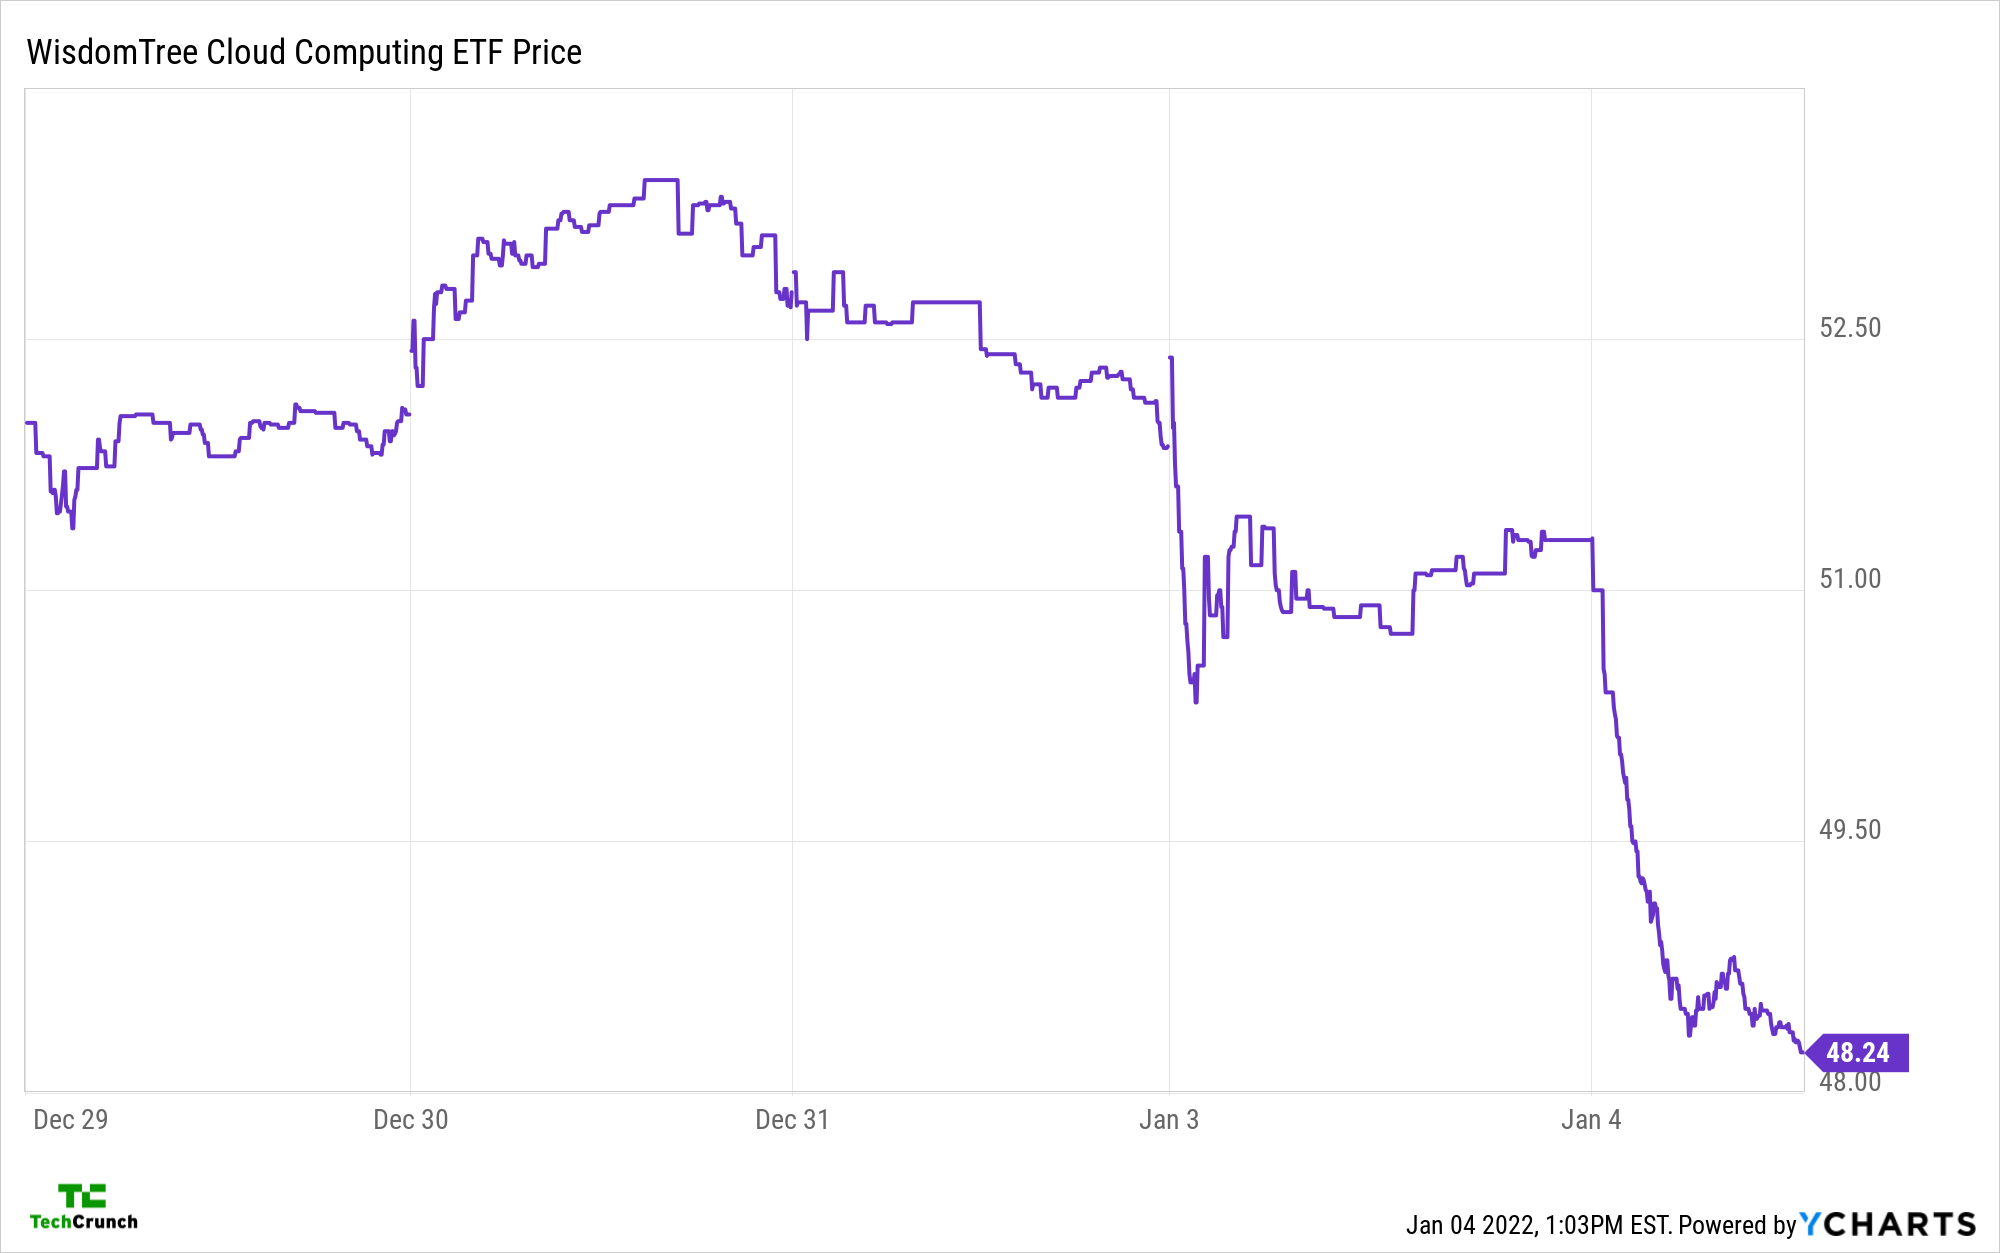Select the Dec 30 date label
This screenshot has height=1253, width=2000.
[x=410, y=1120]
